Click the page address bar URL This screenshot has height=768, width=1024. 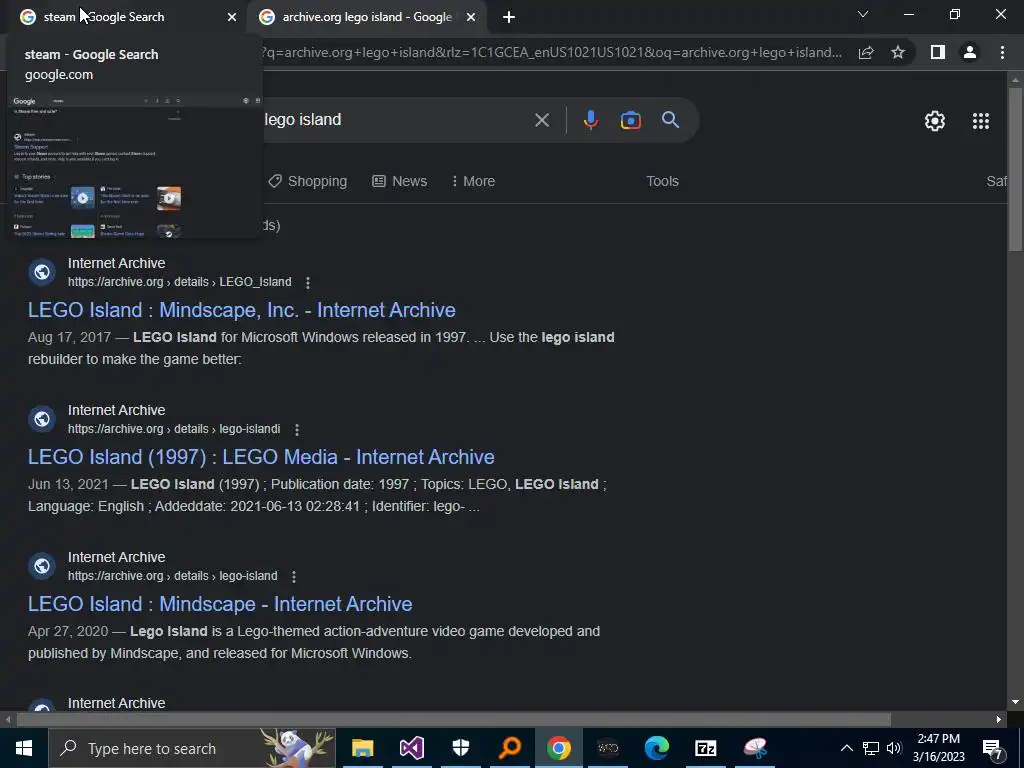tap(552, 52)
